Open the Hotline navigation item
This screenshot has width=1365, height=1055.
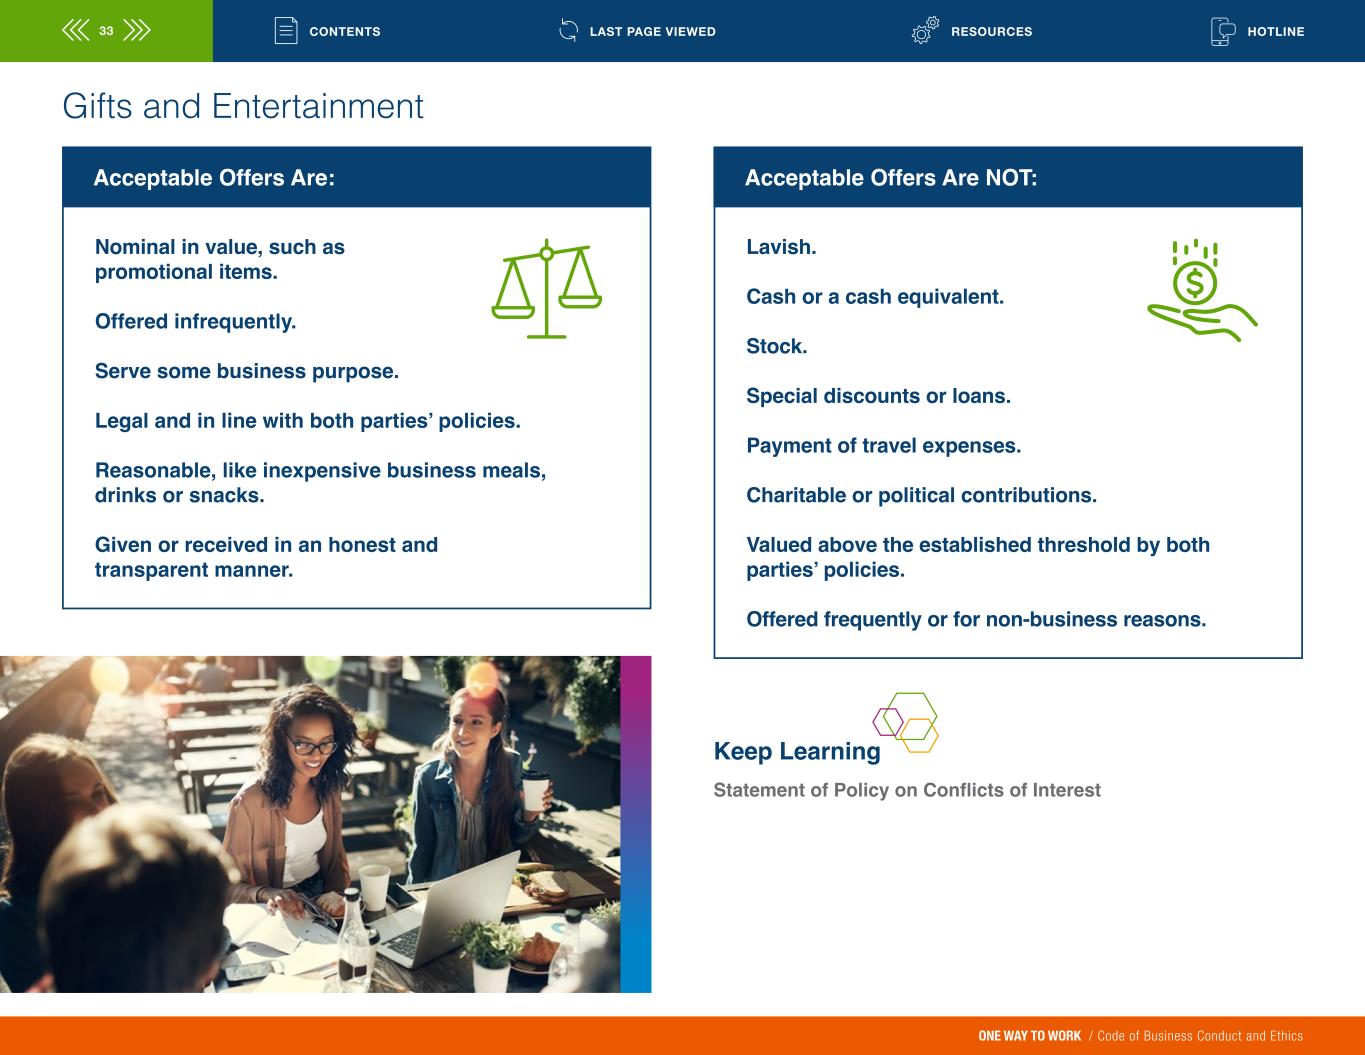(x=1275, y=32)
